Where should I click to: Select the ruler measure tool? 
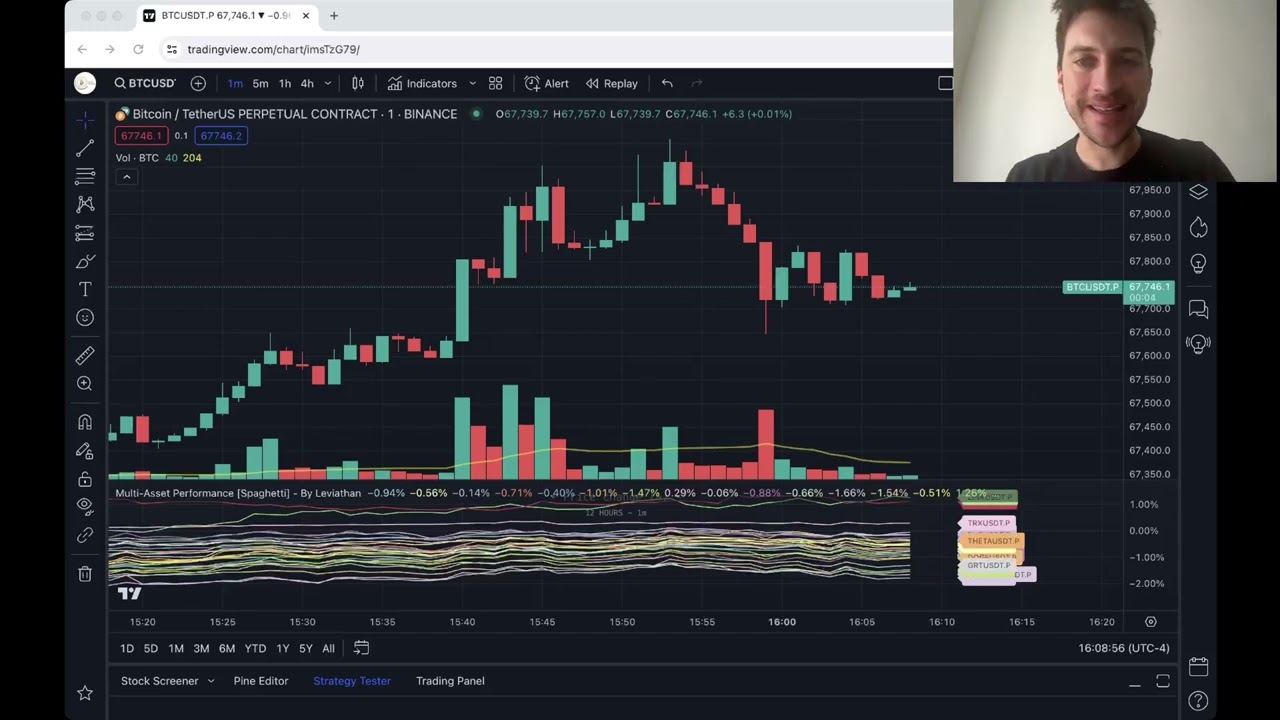pos(85,355)
